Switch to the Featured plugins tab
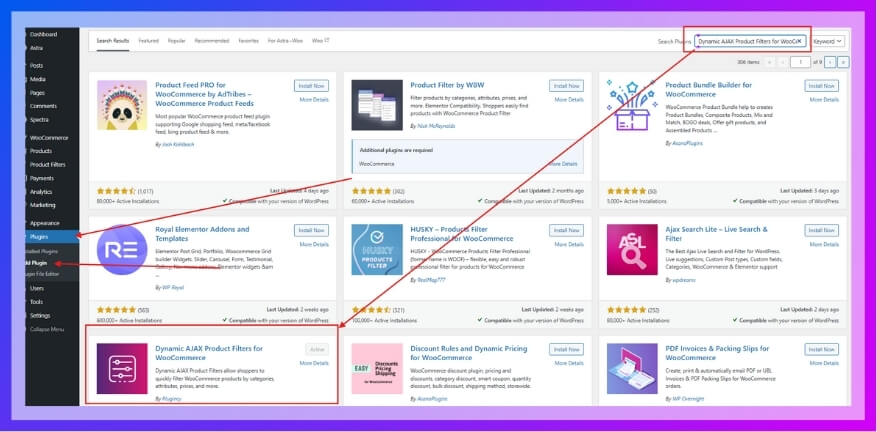This screenshot has height=432, width=877. click(x=149, y=41)
